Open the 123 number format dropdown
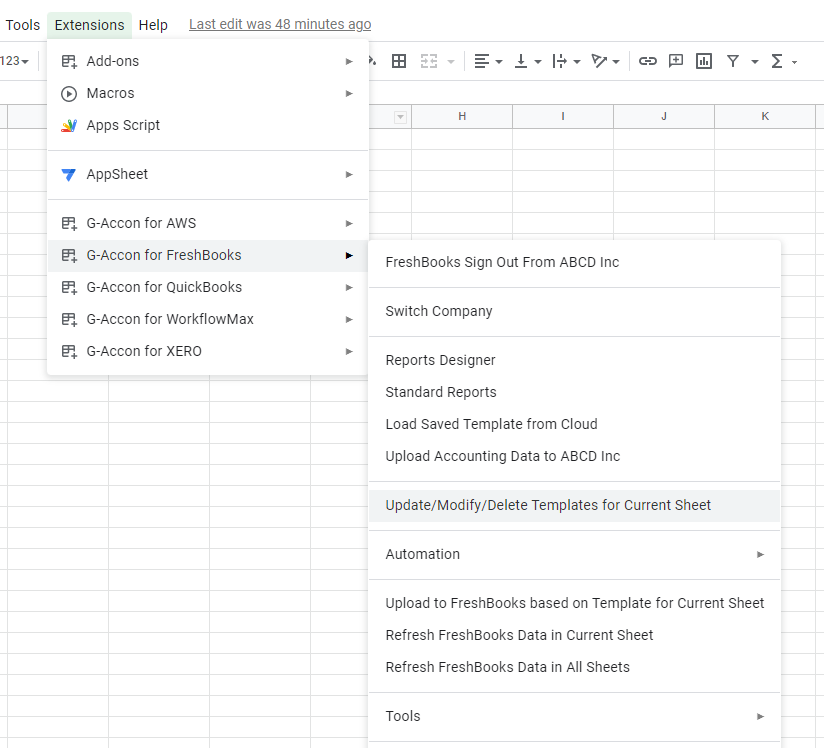This screenshot has height=748, width=824. tap(14, 61)
